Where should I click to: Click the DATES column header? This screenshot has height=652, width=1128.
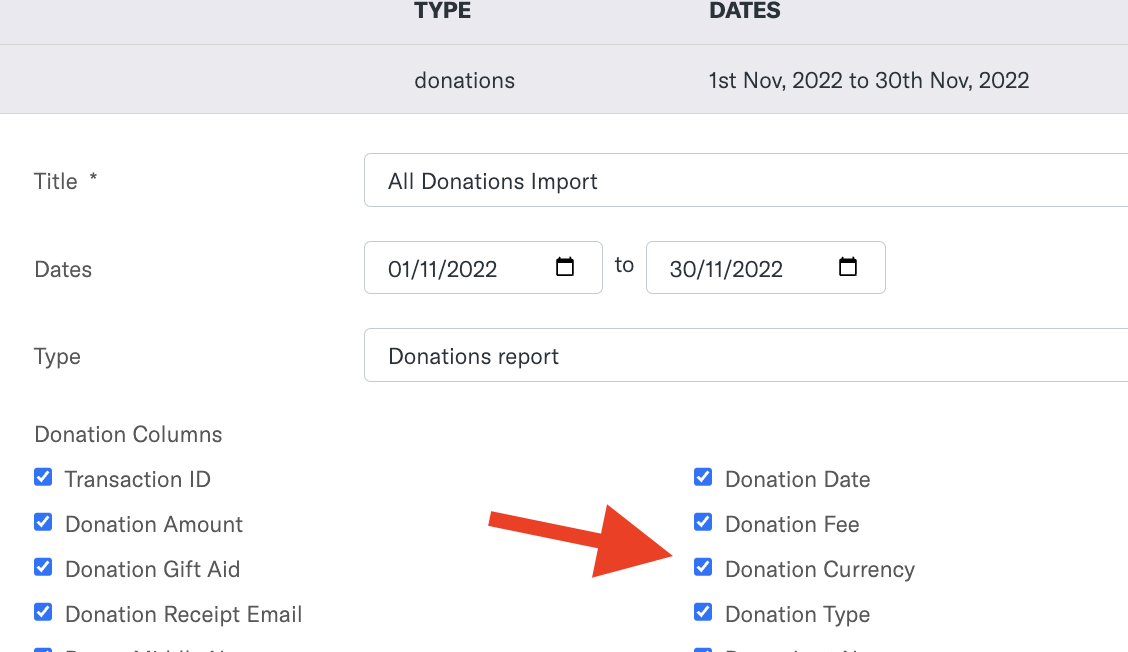[744, 12]
